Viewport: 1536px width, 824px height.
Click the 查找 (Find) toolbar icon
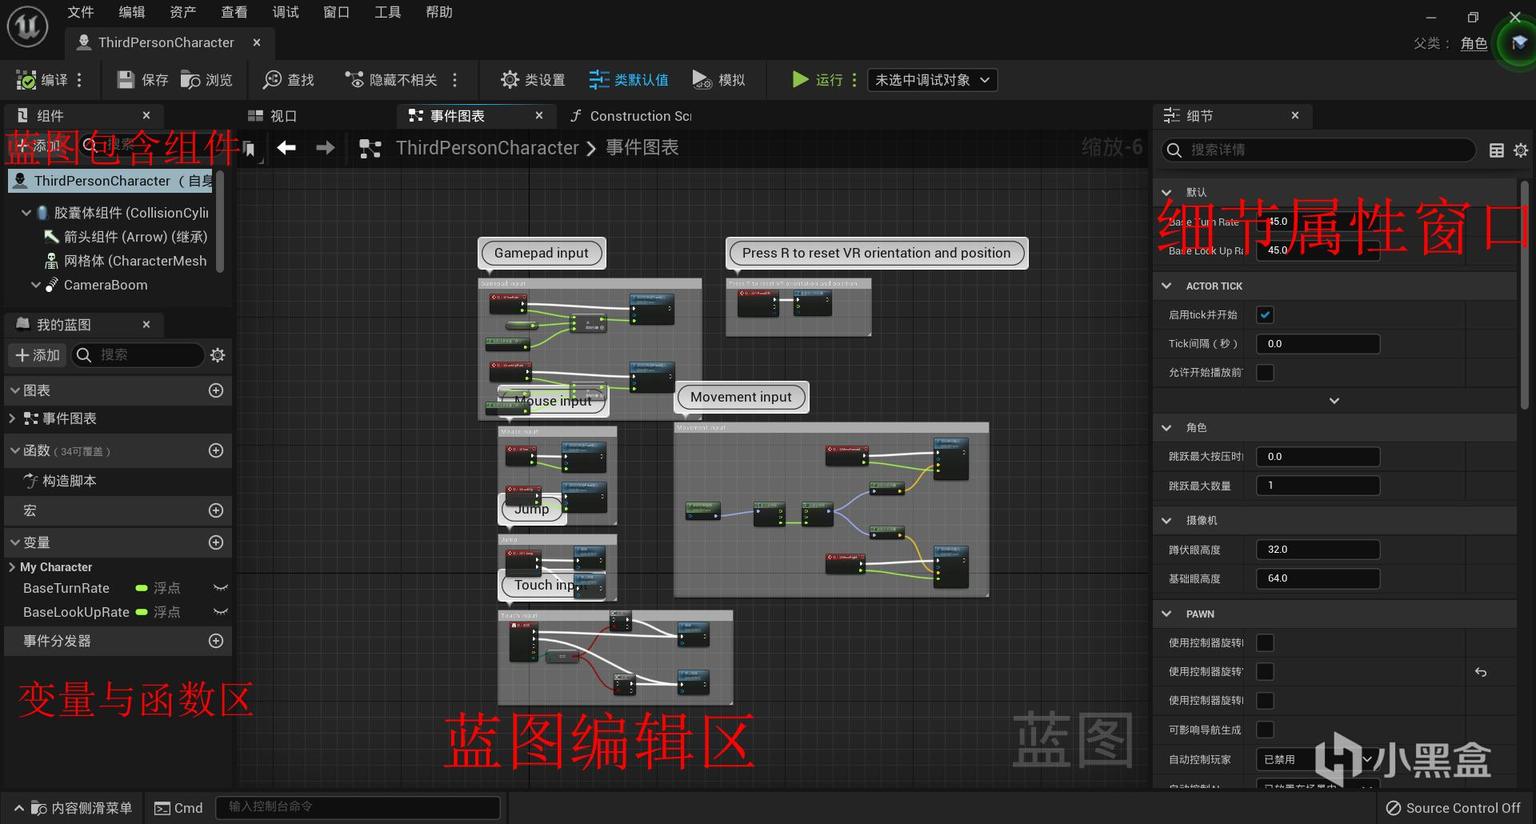tap(272, 80)
